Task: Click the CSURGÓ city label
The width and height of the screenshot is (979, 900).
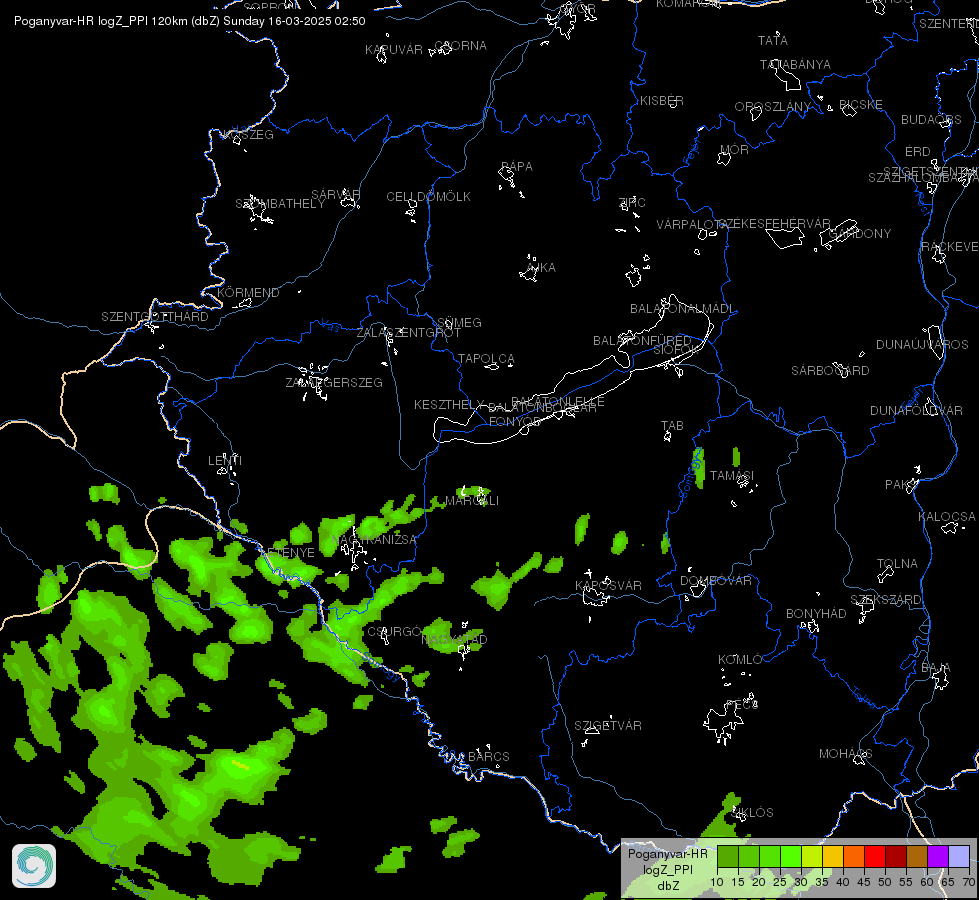Action: [394, 632]
